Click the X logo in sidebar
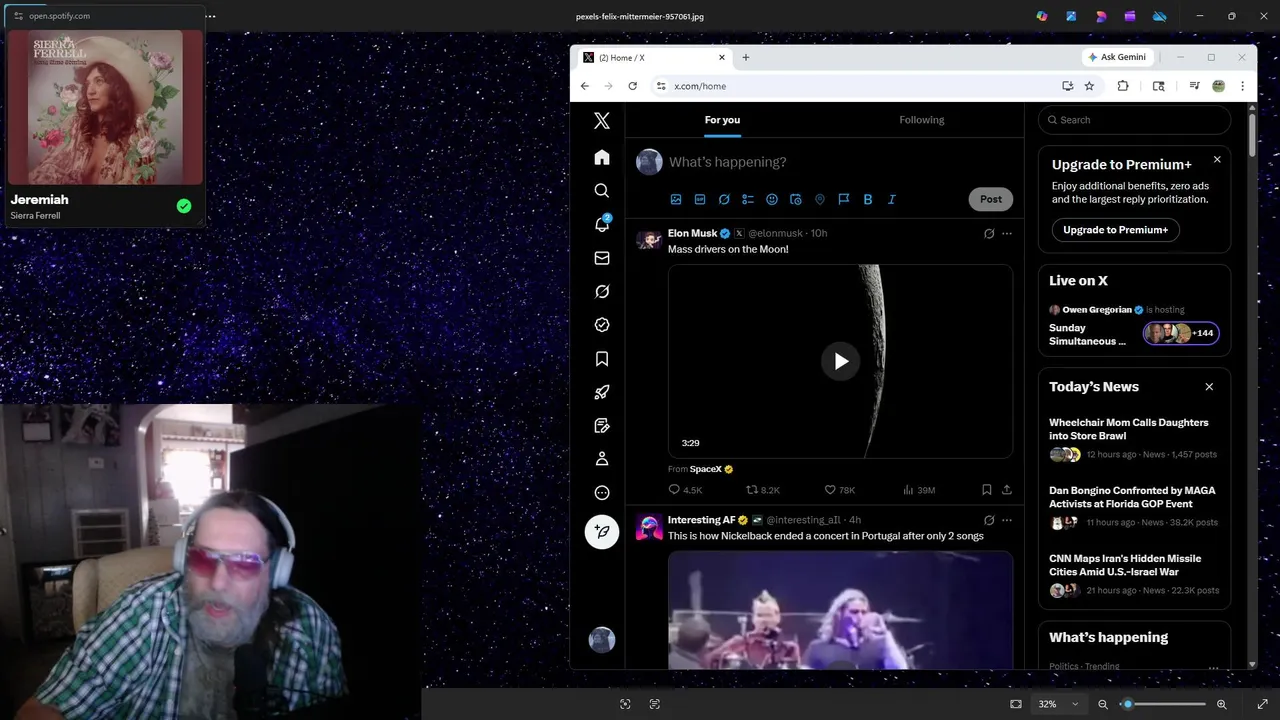Image resolution: width=1280 pixels, height=720 pixels. pos(601,121)
